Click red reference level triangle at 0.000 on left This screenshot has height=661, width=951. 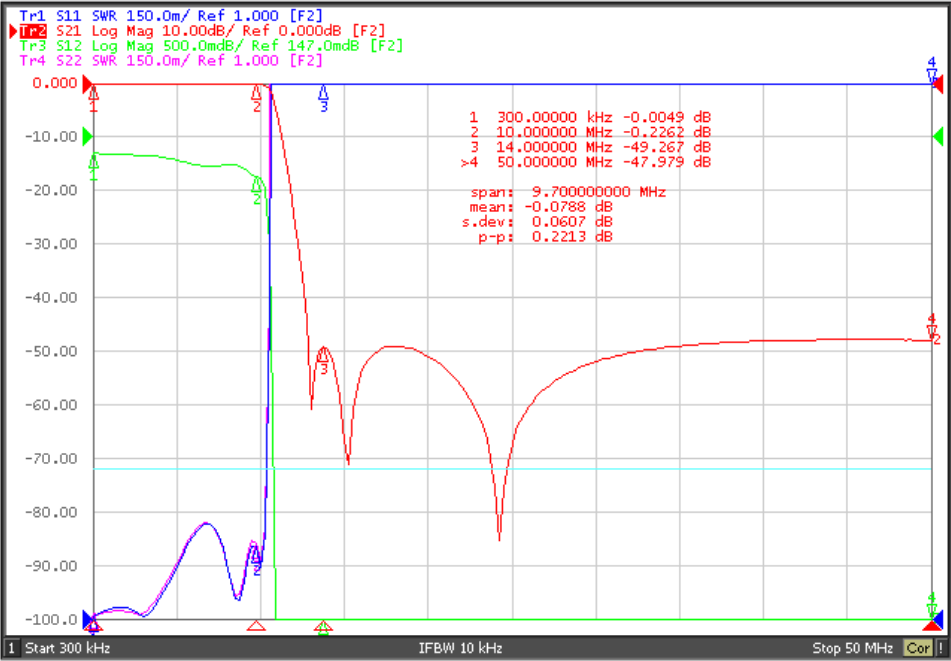[89, 84]
